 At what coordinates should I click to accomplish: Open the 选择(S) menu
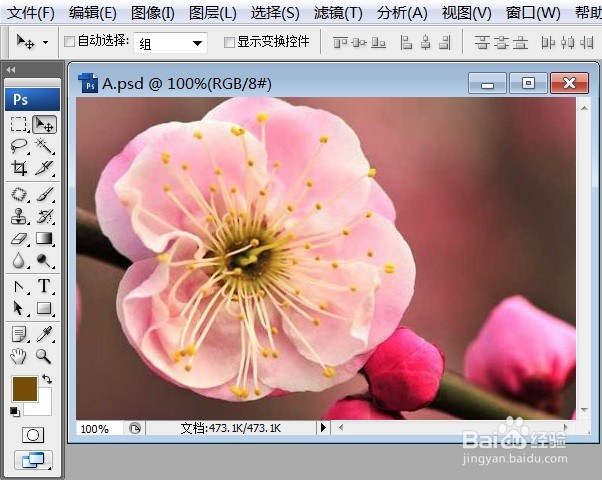coord(275,13)
